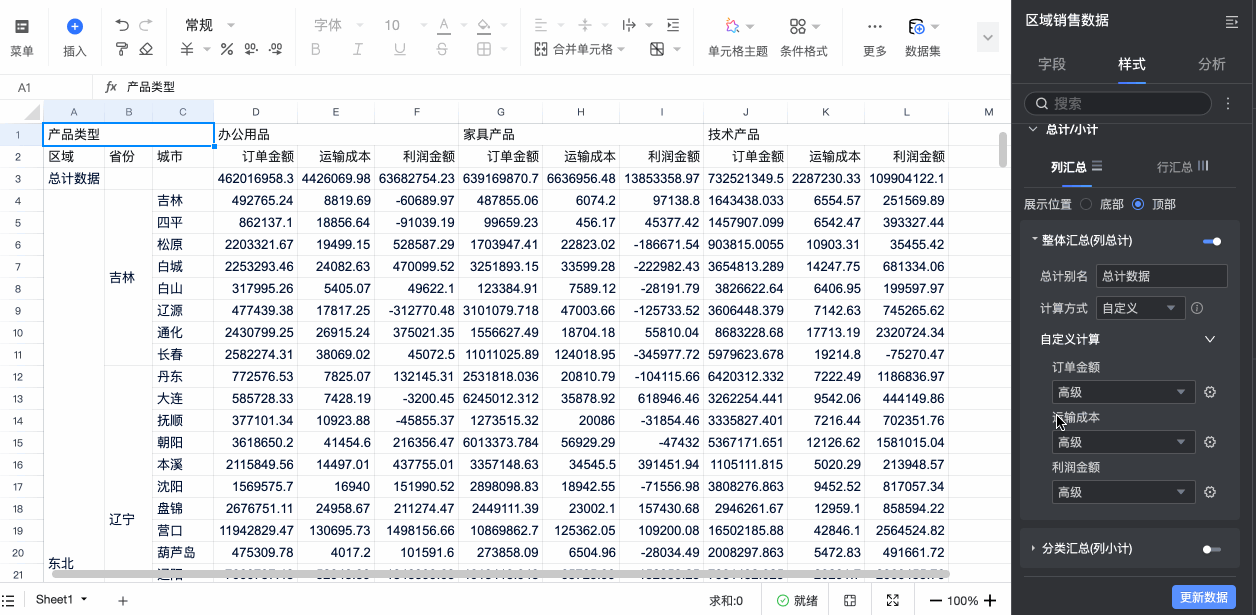Image resolution: width=1256 pixels, height=615 pixels.
Task: Click gear icon next to 订单金额 dropdown
Action: tap(1210, 392)
